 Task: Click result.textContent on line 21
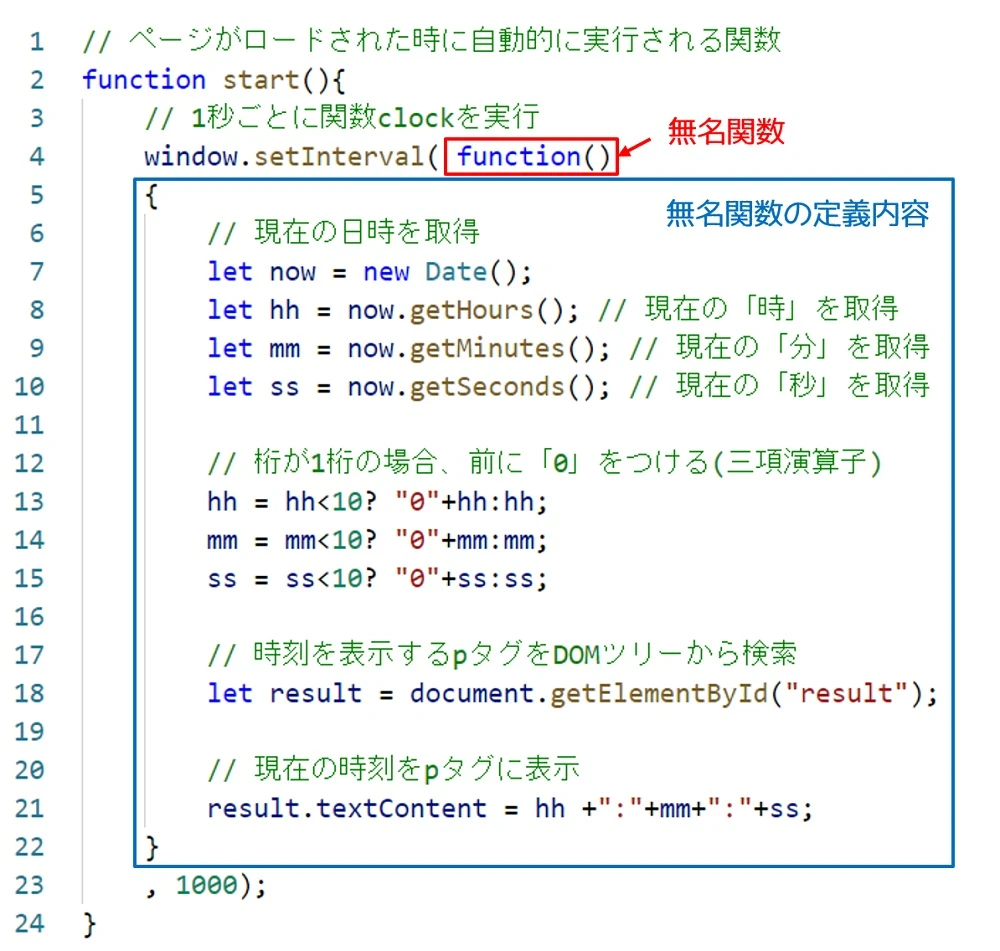(347, 809)
